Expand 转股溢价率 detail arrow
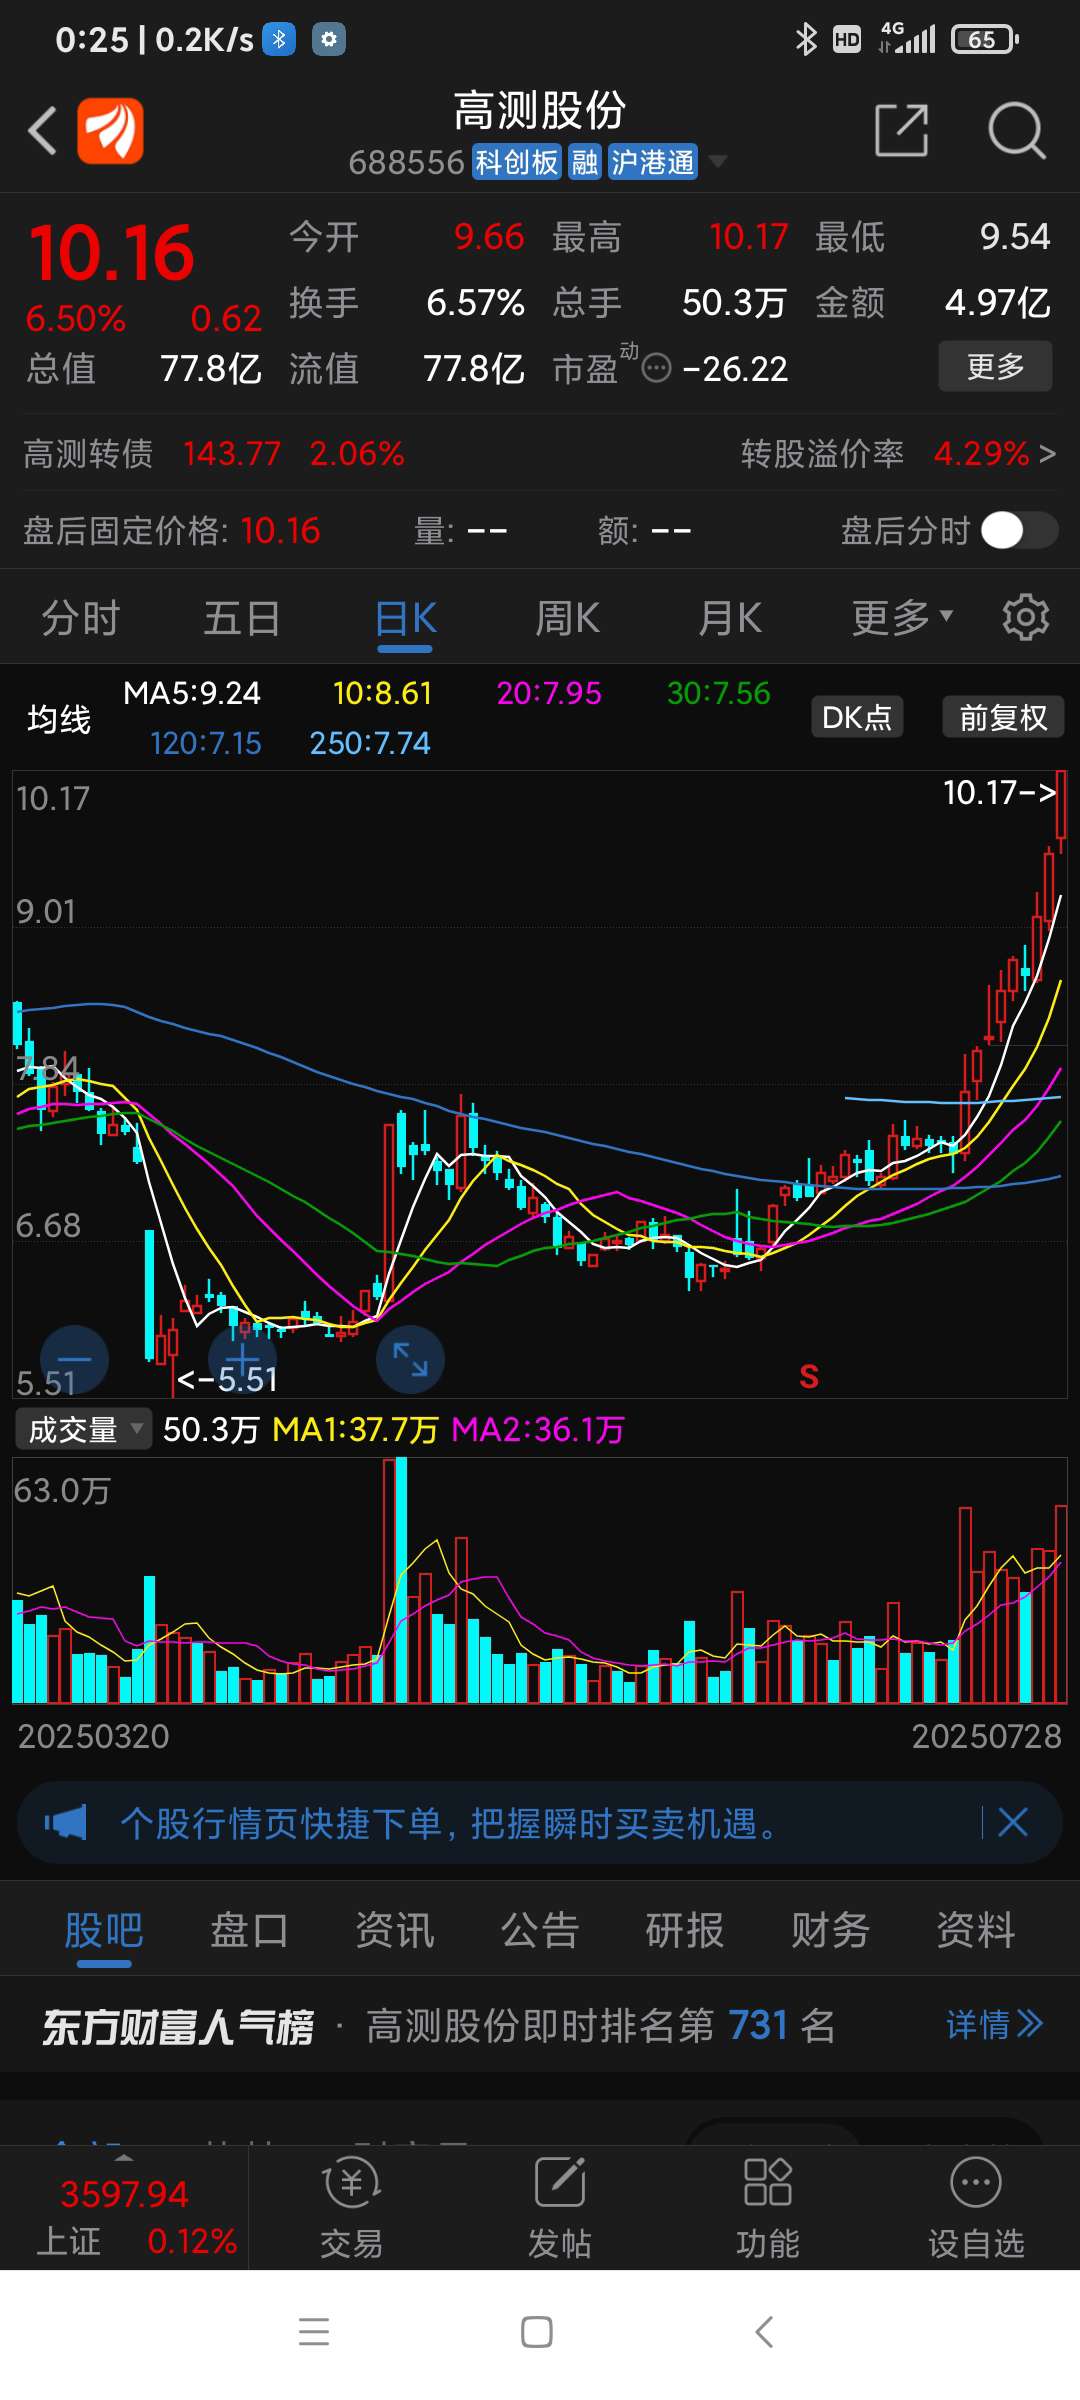1080x2400 pixels. (x=1047, y=454)
